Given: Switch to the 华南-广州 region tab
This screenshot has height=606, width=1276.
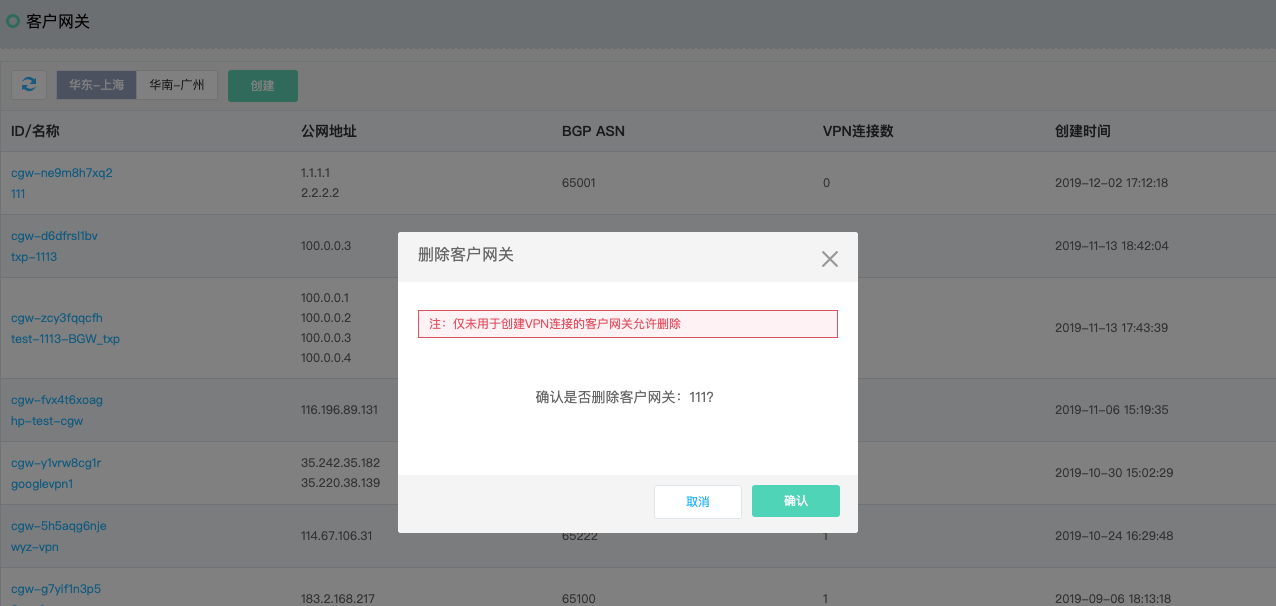Looking at the screenshot, I should coord(177,84).
